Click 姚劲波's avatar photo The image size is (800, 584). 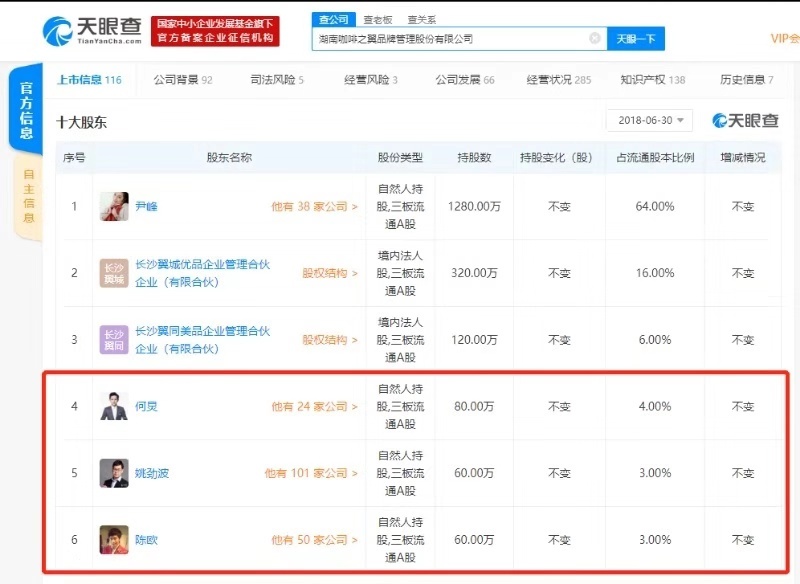[114, 473]
